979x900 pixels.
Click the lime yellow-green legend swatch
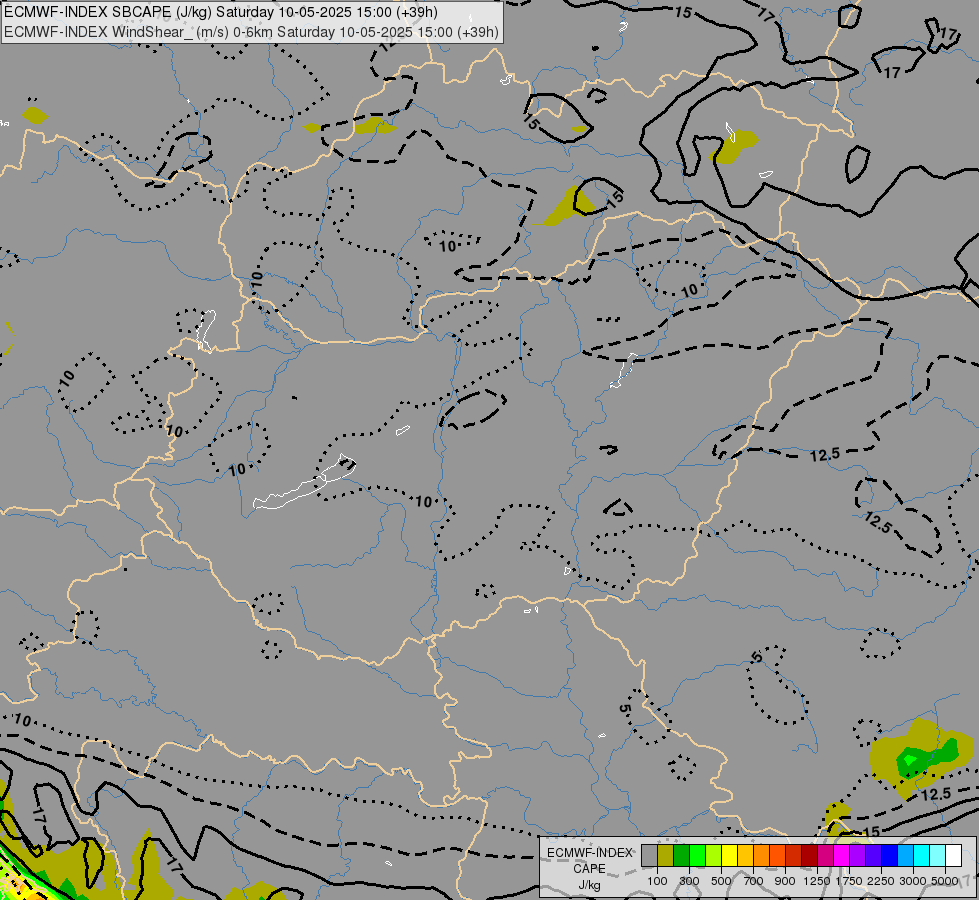(x=713, y=855)
